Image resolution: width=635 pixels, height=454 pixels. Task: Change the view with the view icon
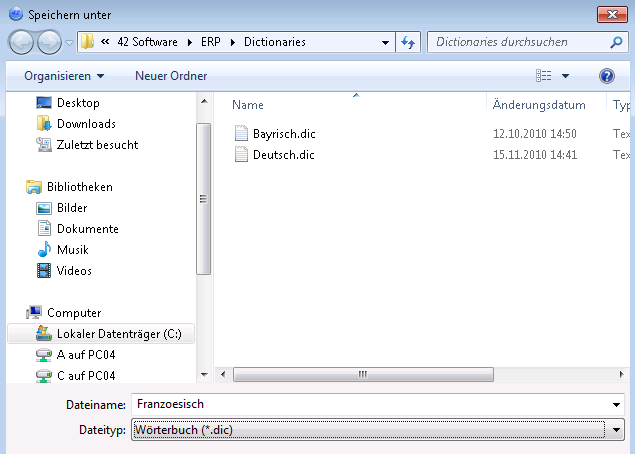point(543,76)
